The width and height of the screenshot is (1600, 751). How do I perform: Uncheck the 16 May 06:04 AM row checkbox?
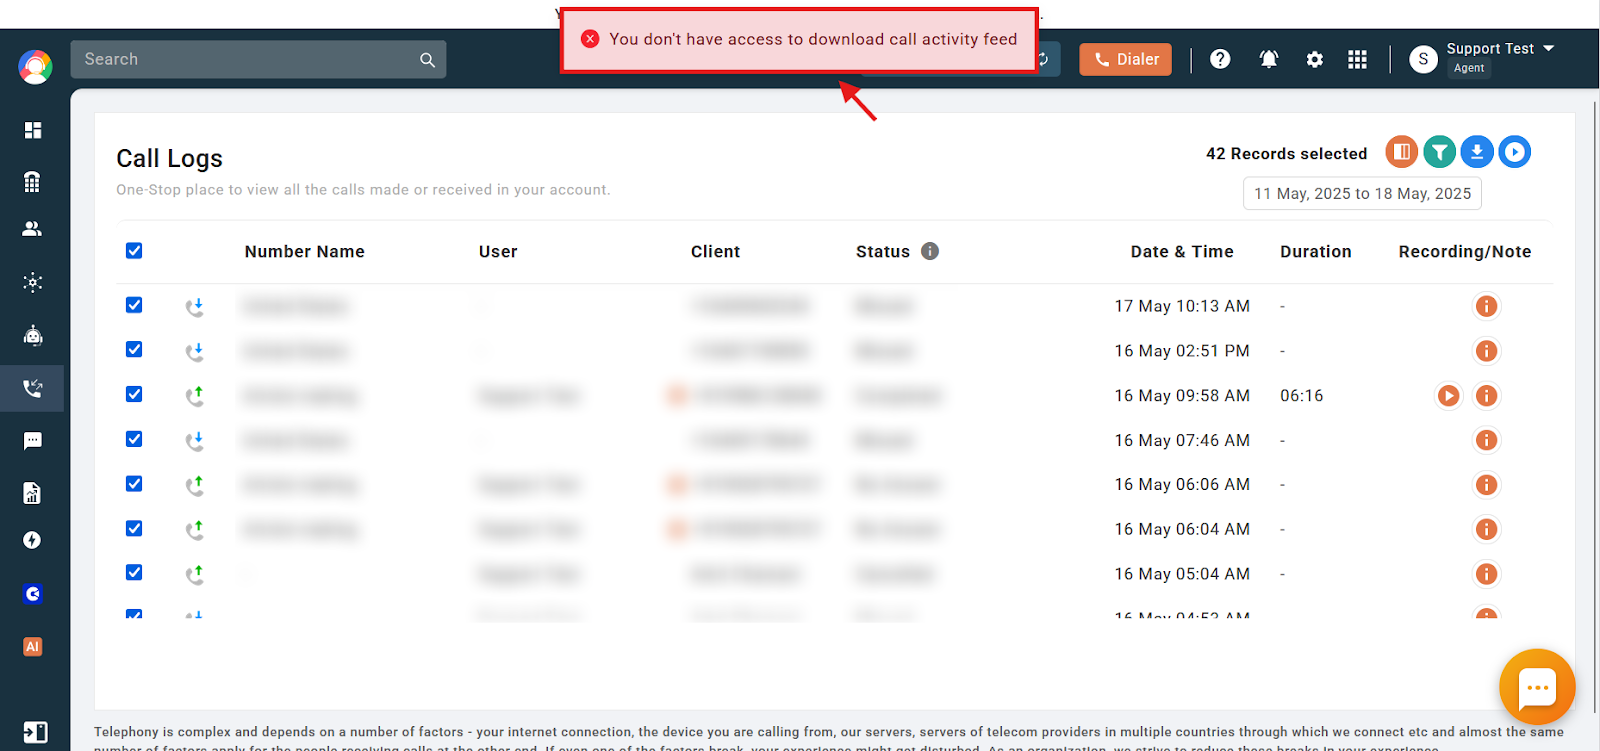point(134,528)
